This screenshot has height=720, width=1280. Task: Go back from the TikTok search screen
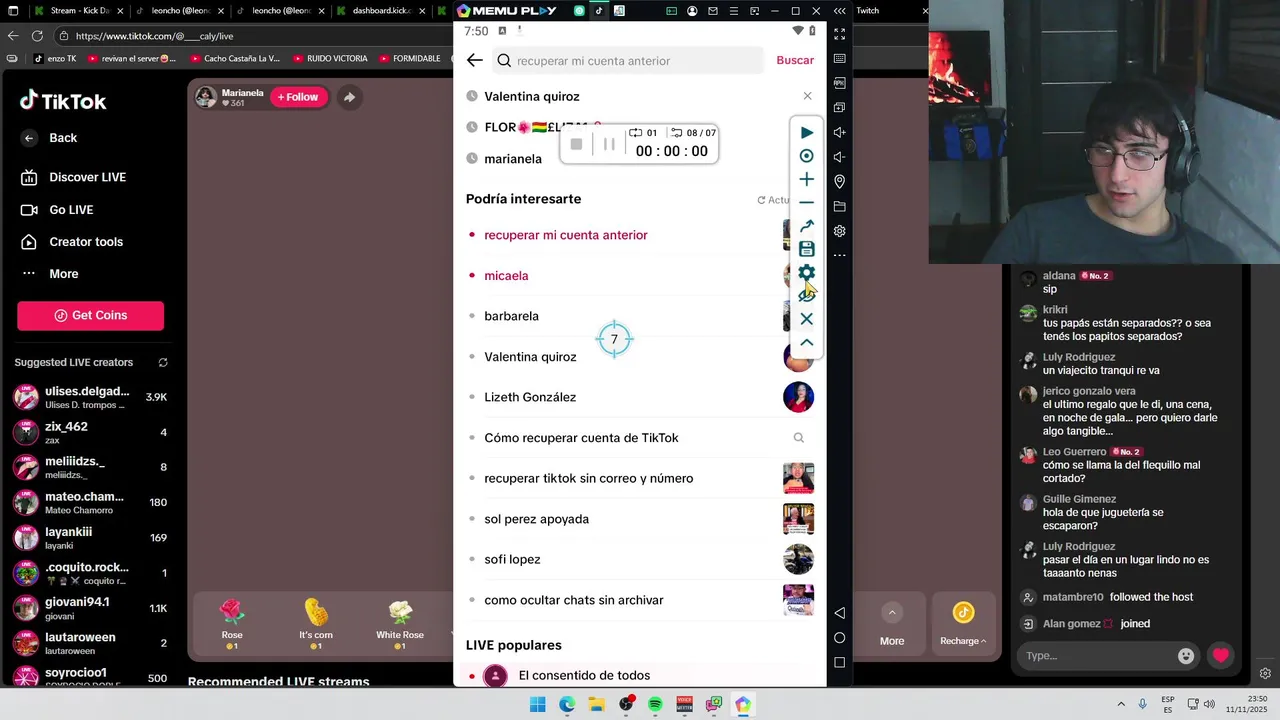[475, 60]
